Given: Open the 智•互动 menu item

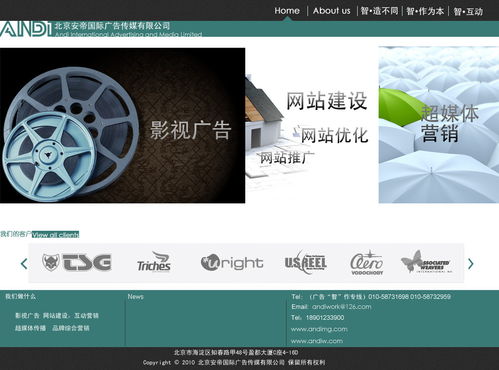Looking at the screenshot, I should click(468, 11).
